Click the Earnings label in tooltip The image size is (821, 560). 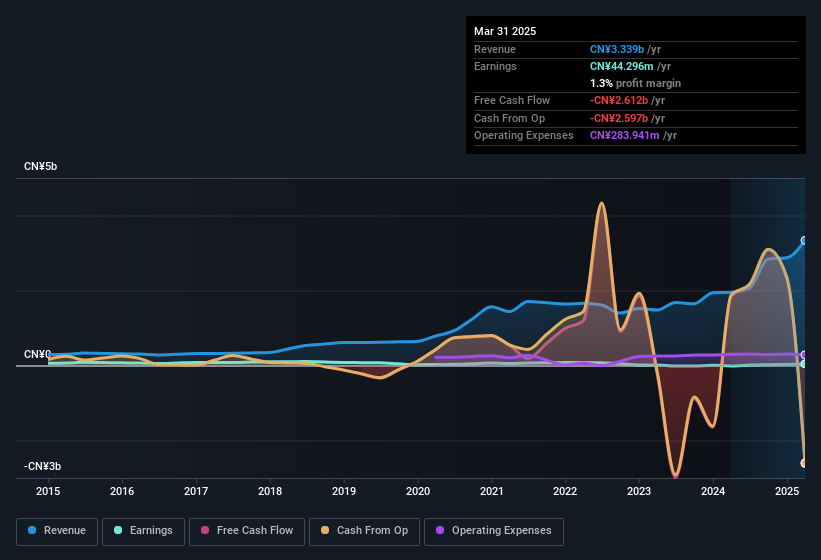click(x=495, y=66)
